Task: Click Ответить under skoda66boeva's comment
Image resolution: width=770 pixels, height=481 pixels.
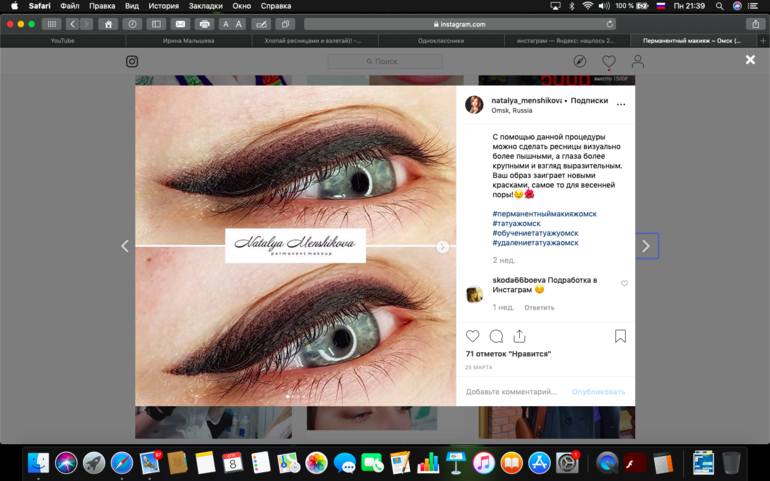Action: tap(539, 308)
